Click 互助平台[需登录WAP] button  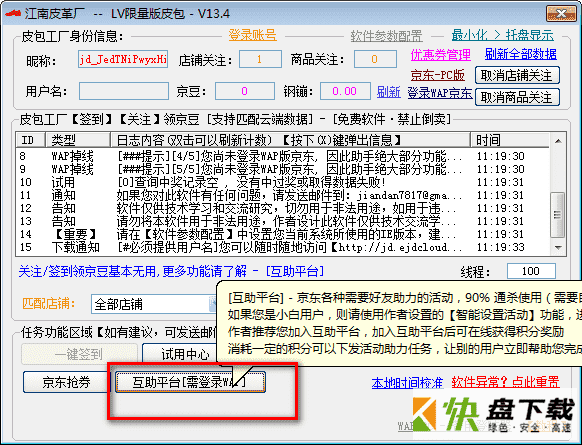click(x=190, y=382)
